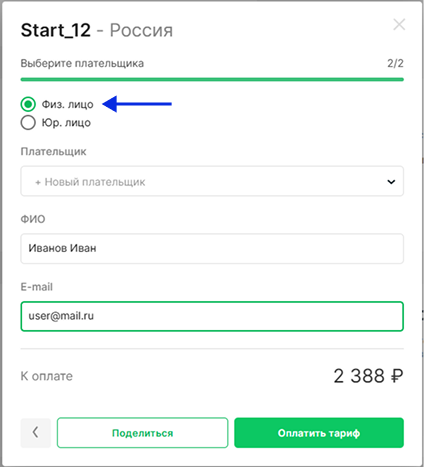Close the Start_12 payment dialog
The image size is (424, 467).
click(x=399, y=25)
